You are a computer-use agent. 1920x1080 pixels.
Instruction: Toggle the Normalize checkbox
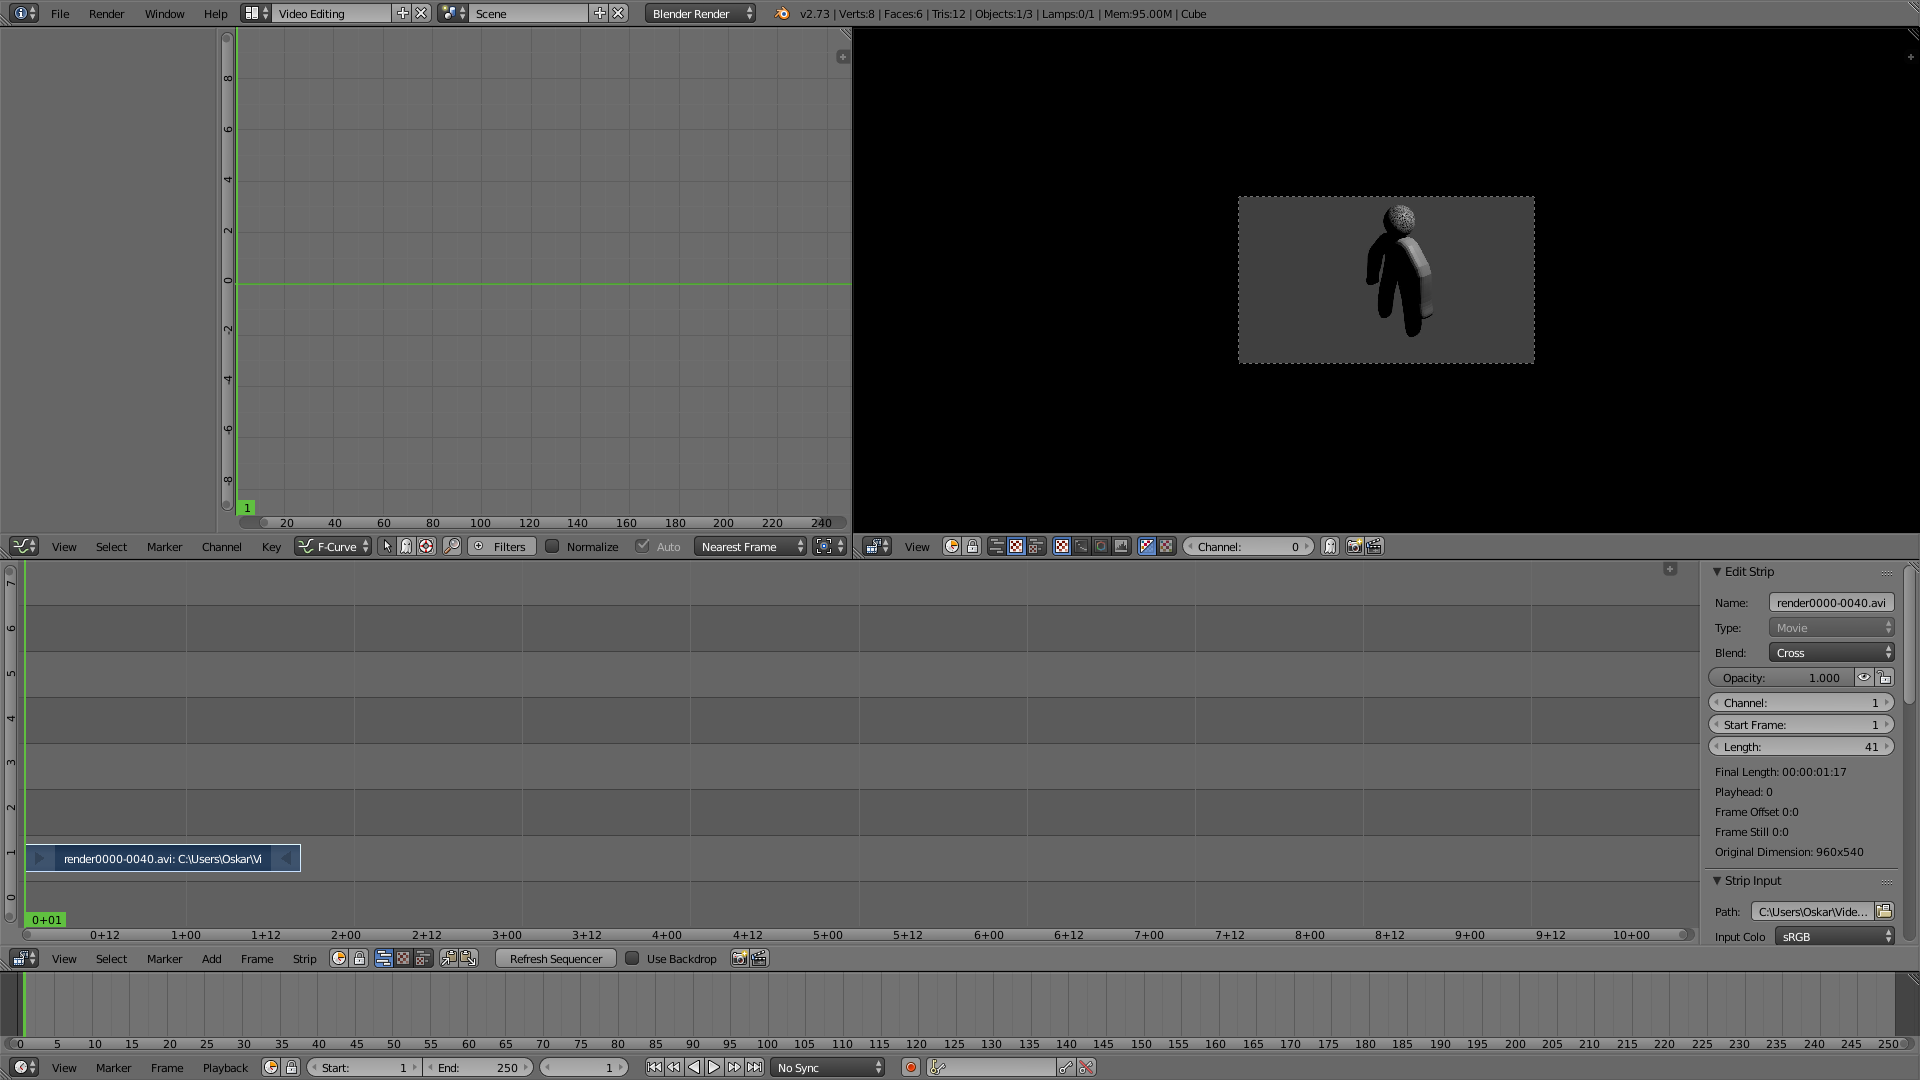point(552,546)
